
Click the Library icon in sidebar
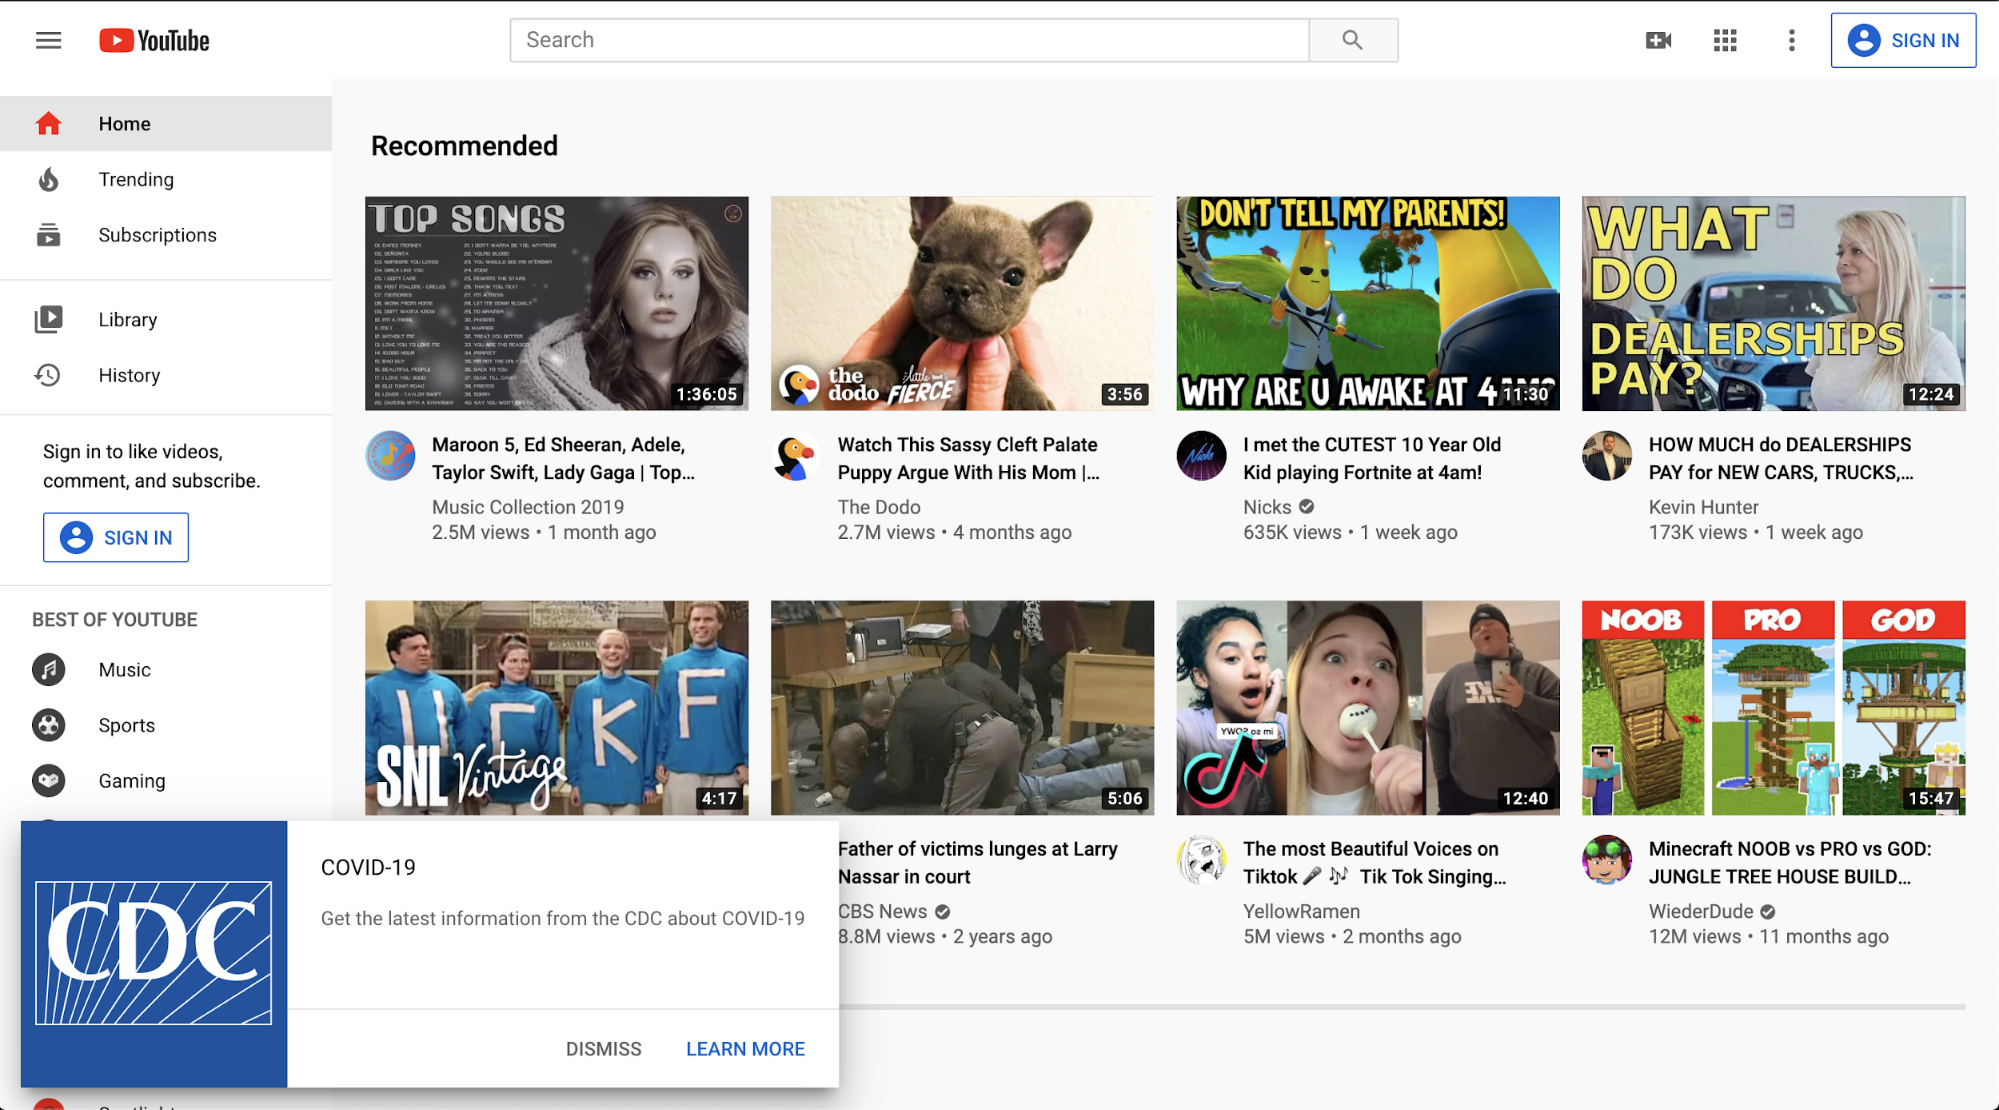[x=48, y=320]
